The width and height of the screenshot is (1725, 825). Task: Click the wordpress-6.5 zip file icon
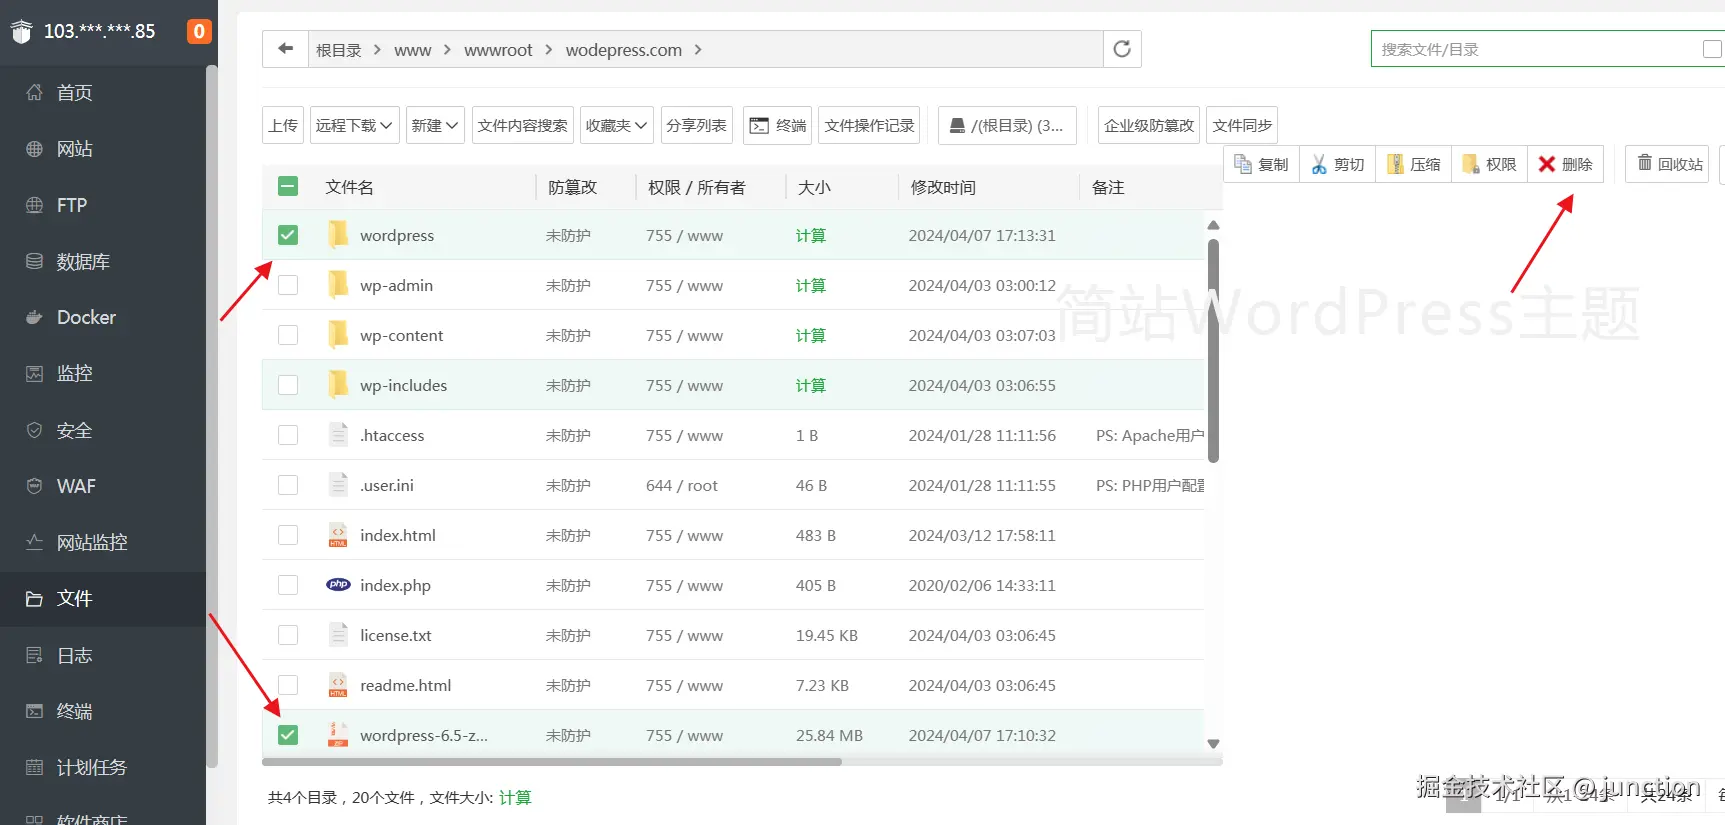point(338,735)
